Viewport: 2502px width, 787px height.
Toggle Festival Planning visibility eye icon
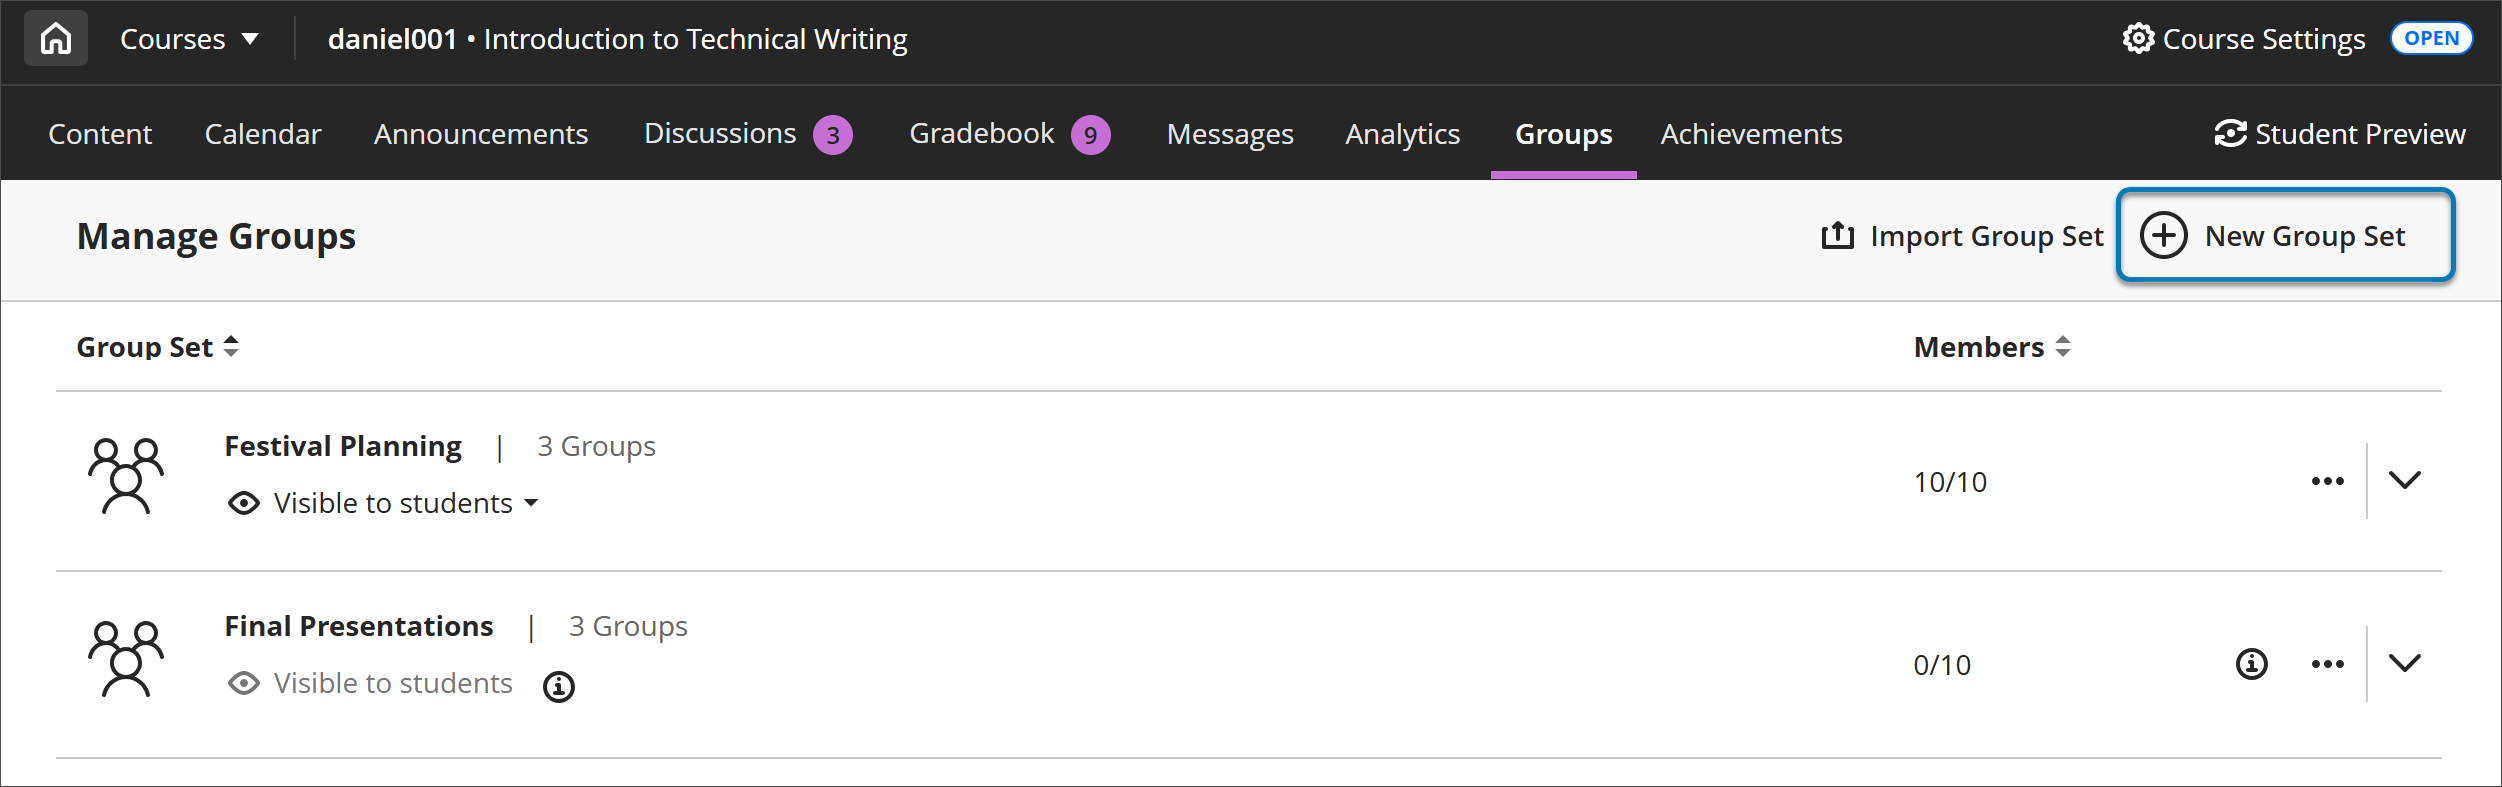[244, 503]
